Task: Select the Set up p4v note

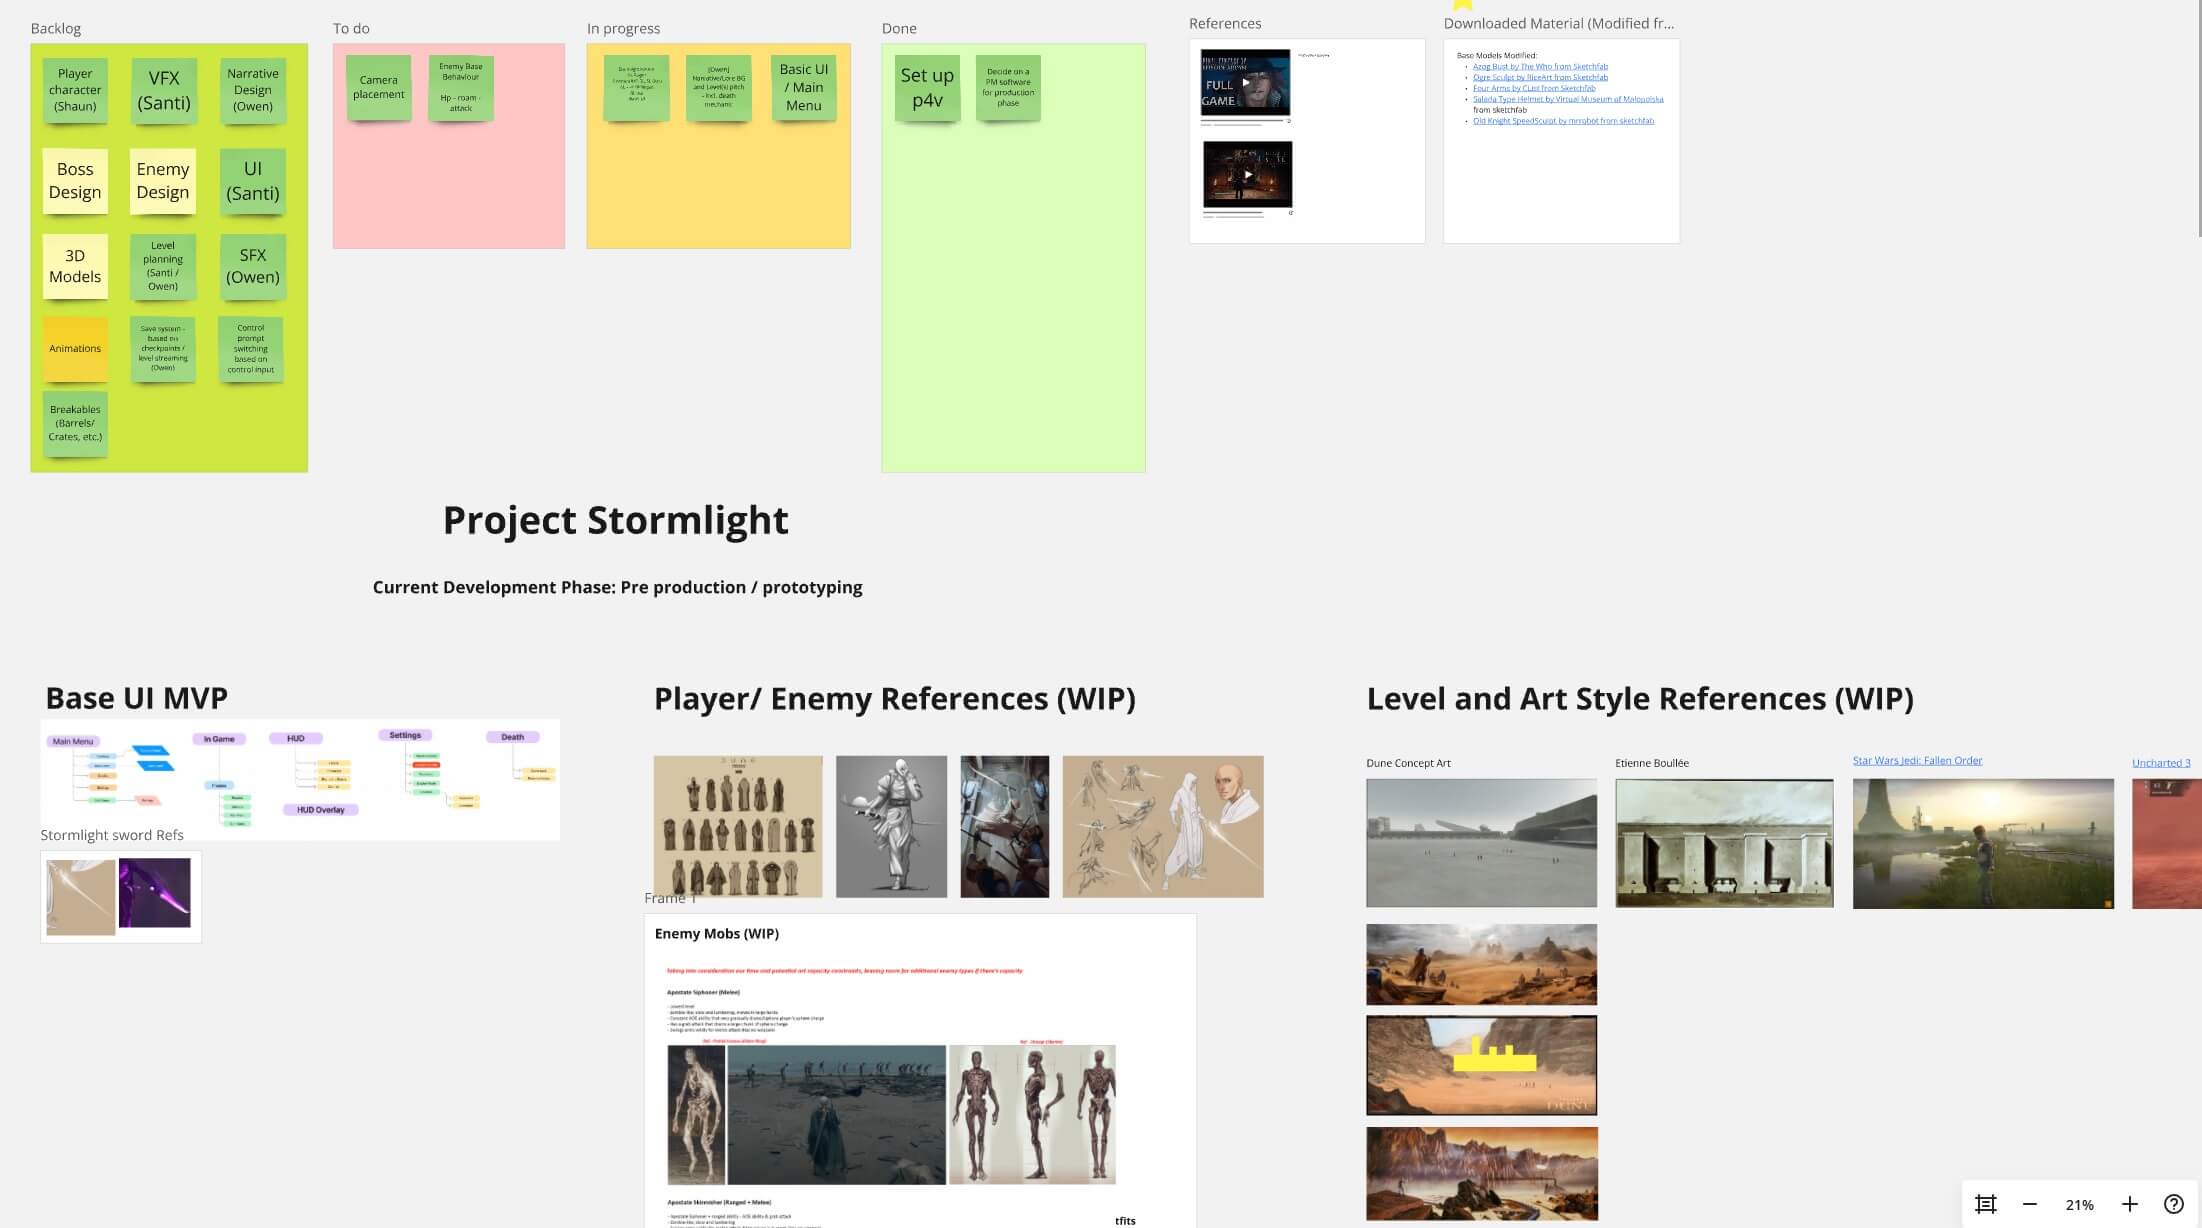Action: 927,88
